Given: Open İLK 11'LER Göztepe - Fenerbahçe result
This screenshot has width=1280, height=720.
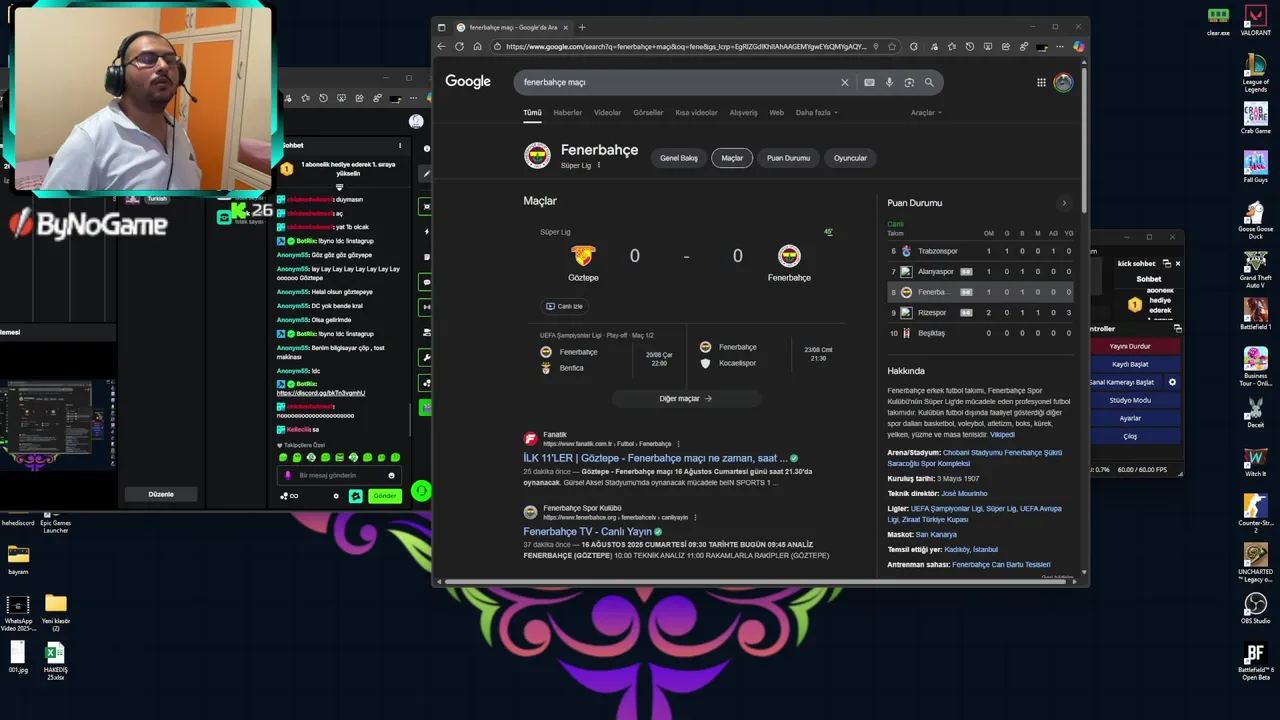Looking at the screenshot, I should [x=655, y=458].
